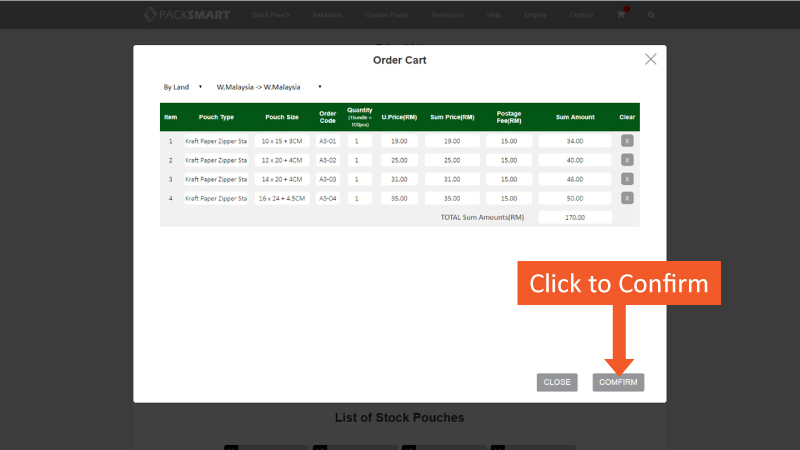The image size is (800, 450).
Task: Delete item 3 via the clear X
Action: [x=627, y=179]
